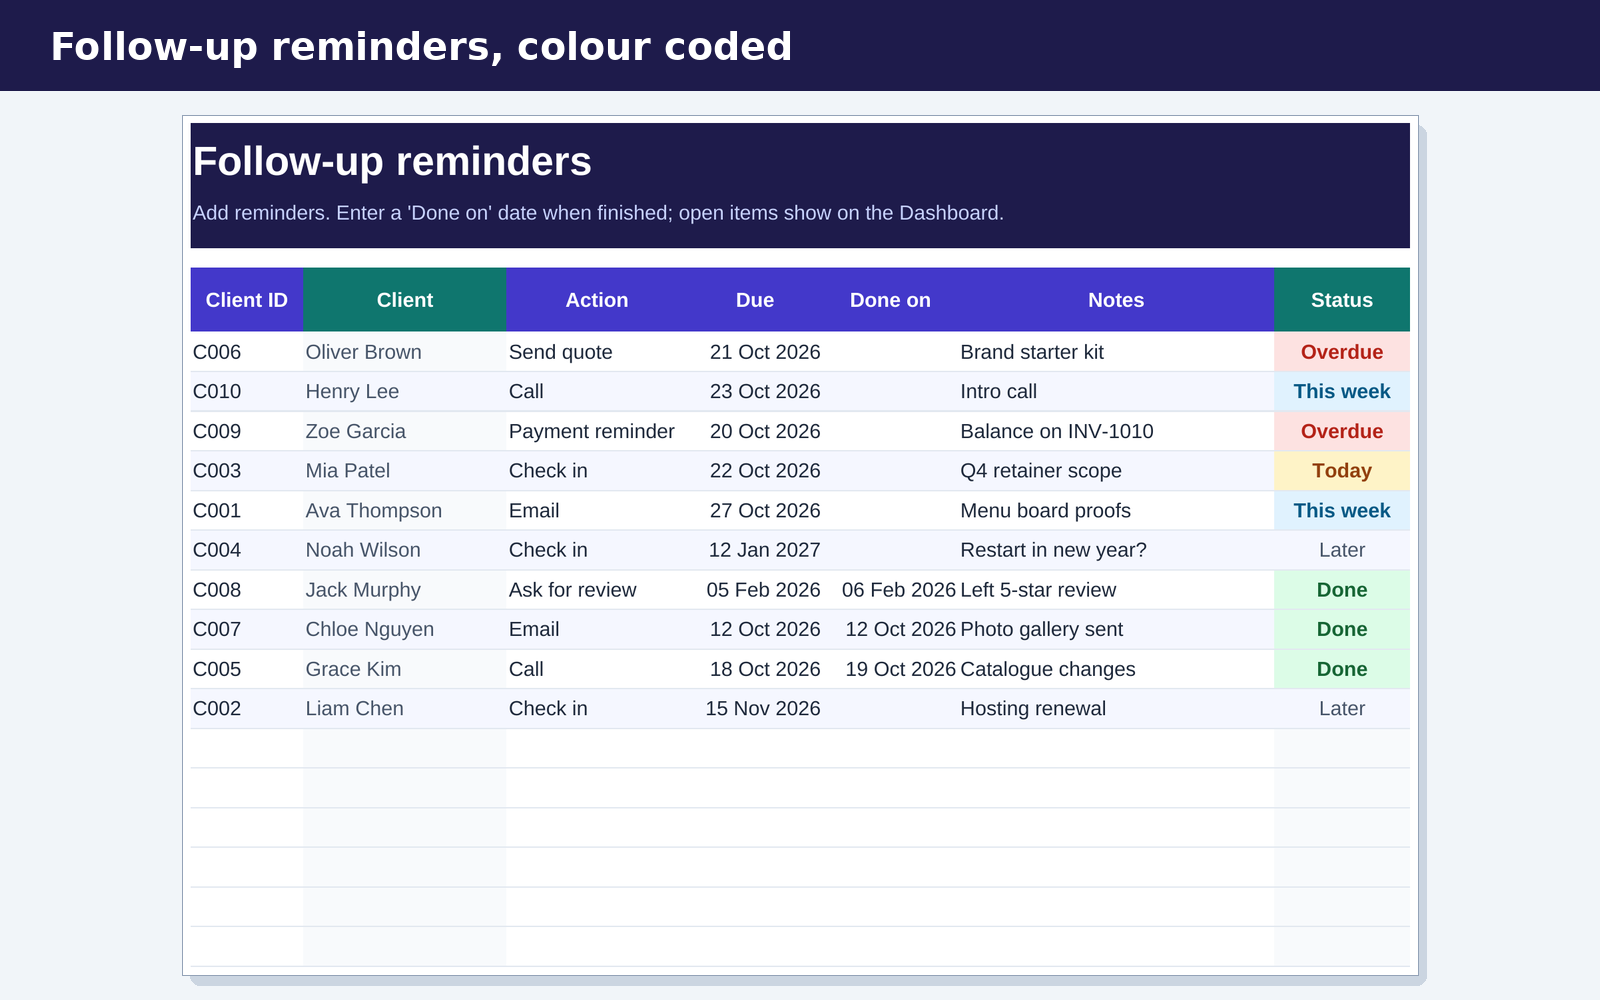Click Later status for Noah Wilson
The width and height of the screenshot is (1600, 1000).
tap(1342, 550)
